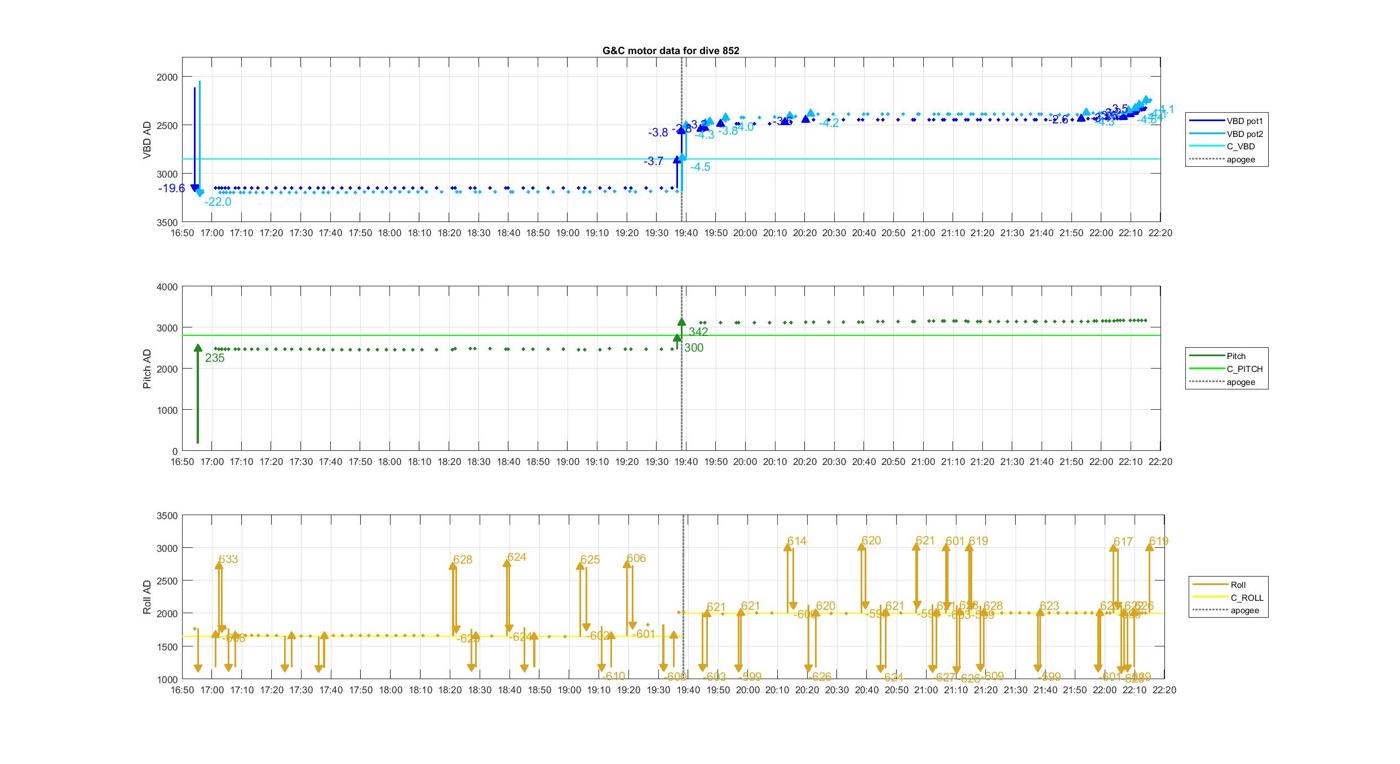Click the "342" pitch data label

coord(698,332)
